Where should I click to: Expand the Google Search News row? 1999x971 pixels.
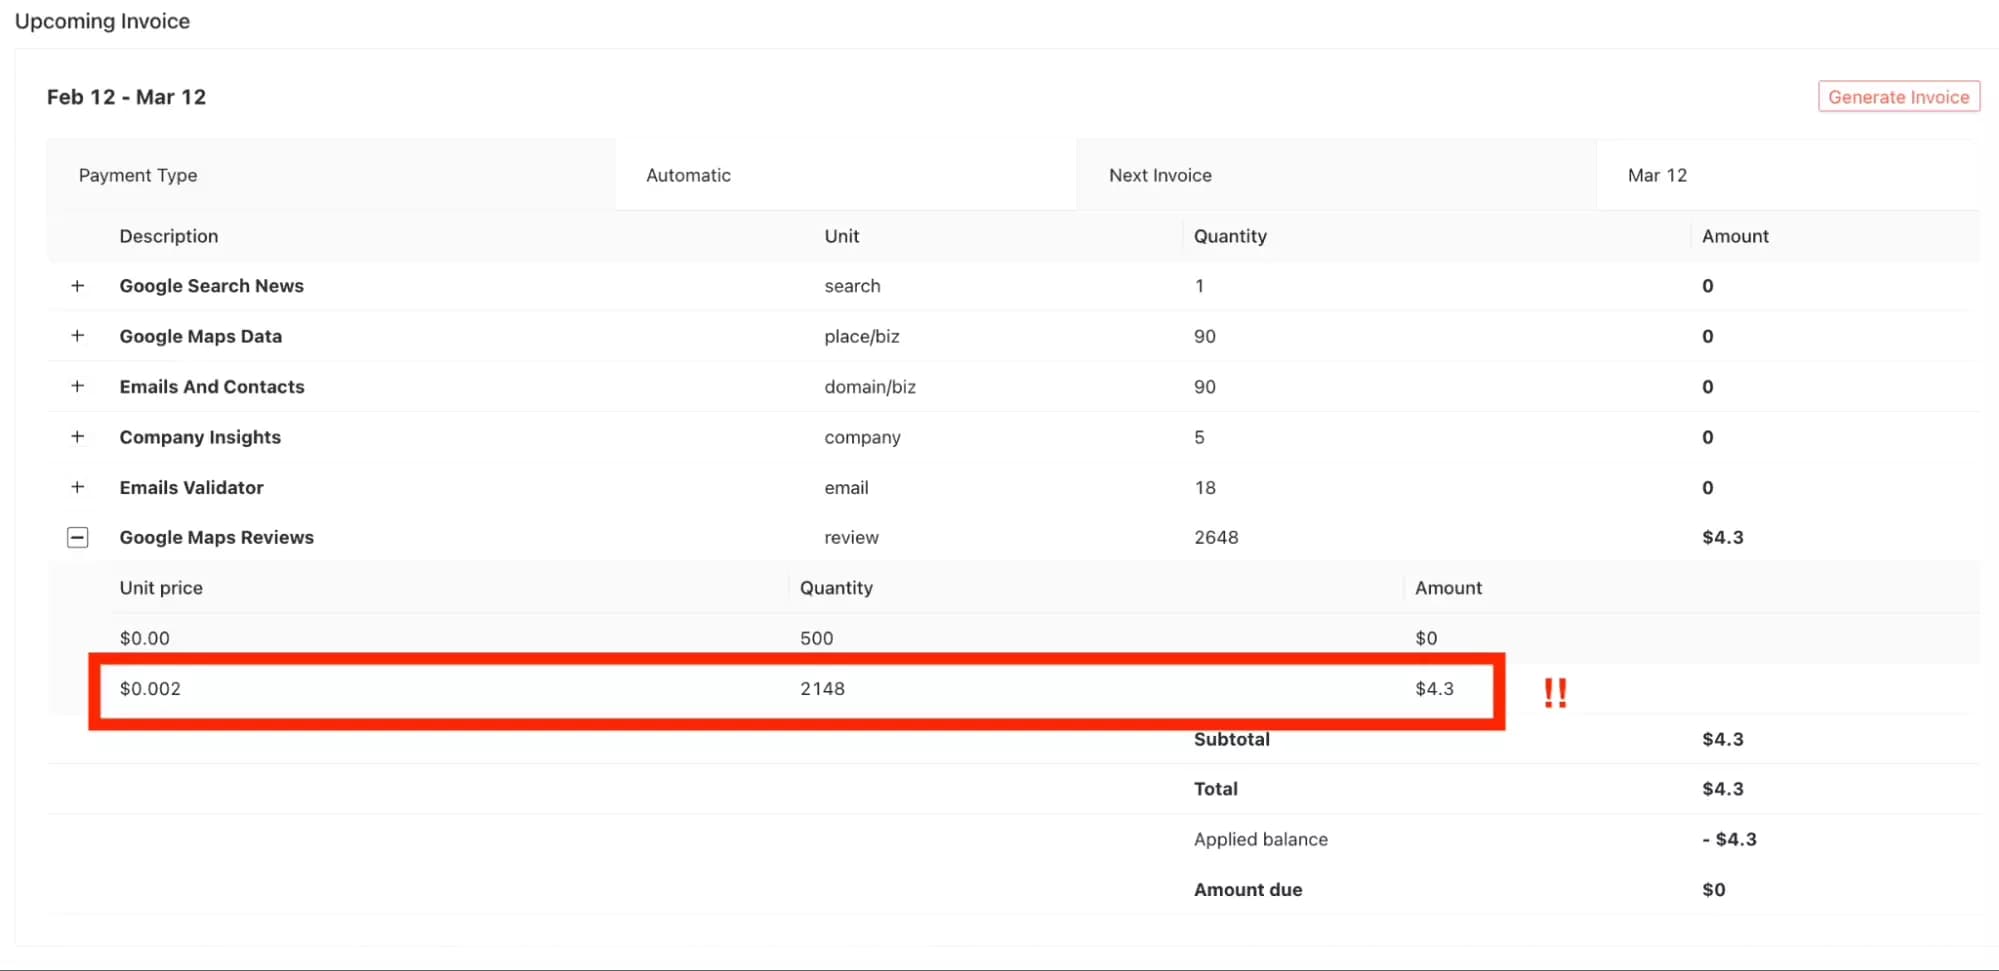pyautogui.click(x=78, y=285)
